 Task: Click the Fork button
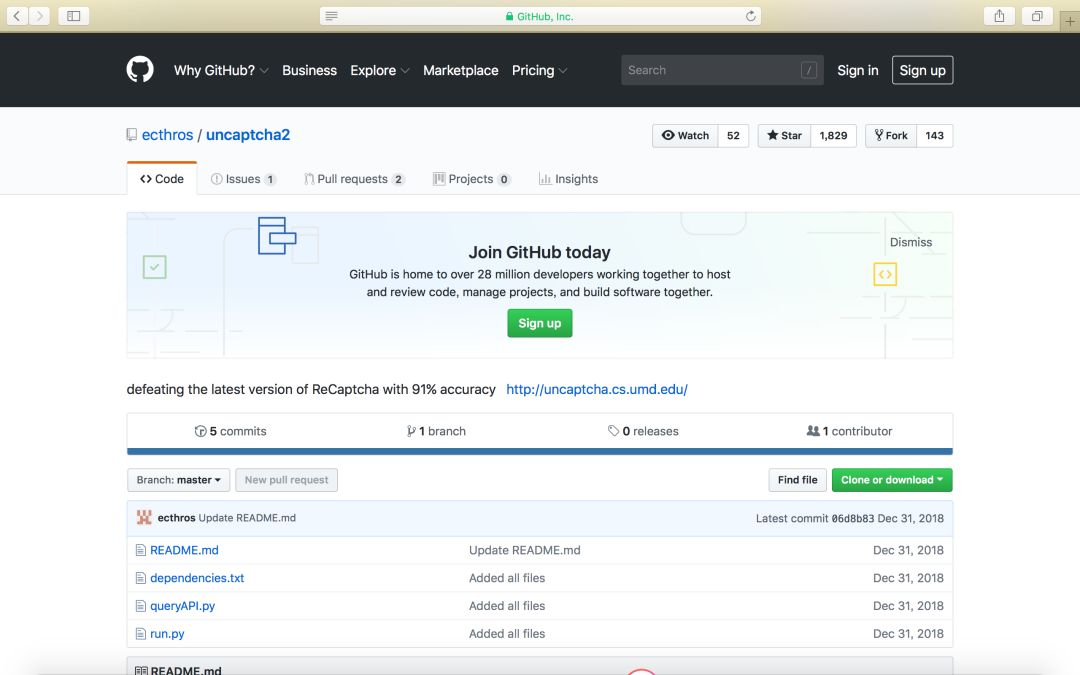(x=891, y=135)
